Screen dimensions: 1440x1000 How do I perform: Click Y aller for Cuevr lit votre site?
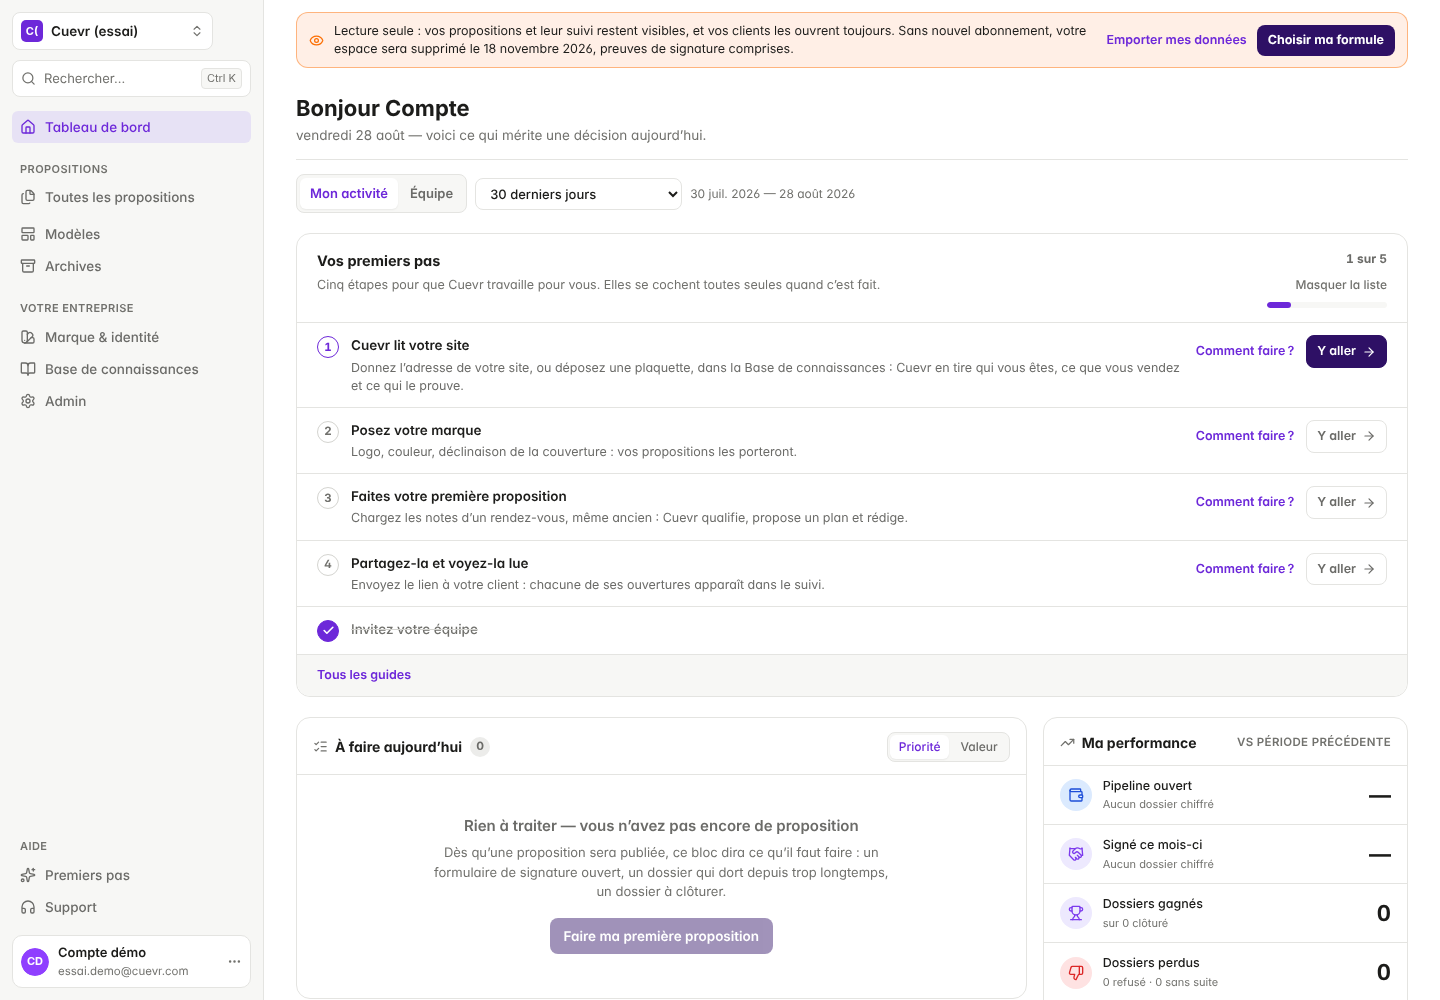(x=1346, y=351)
